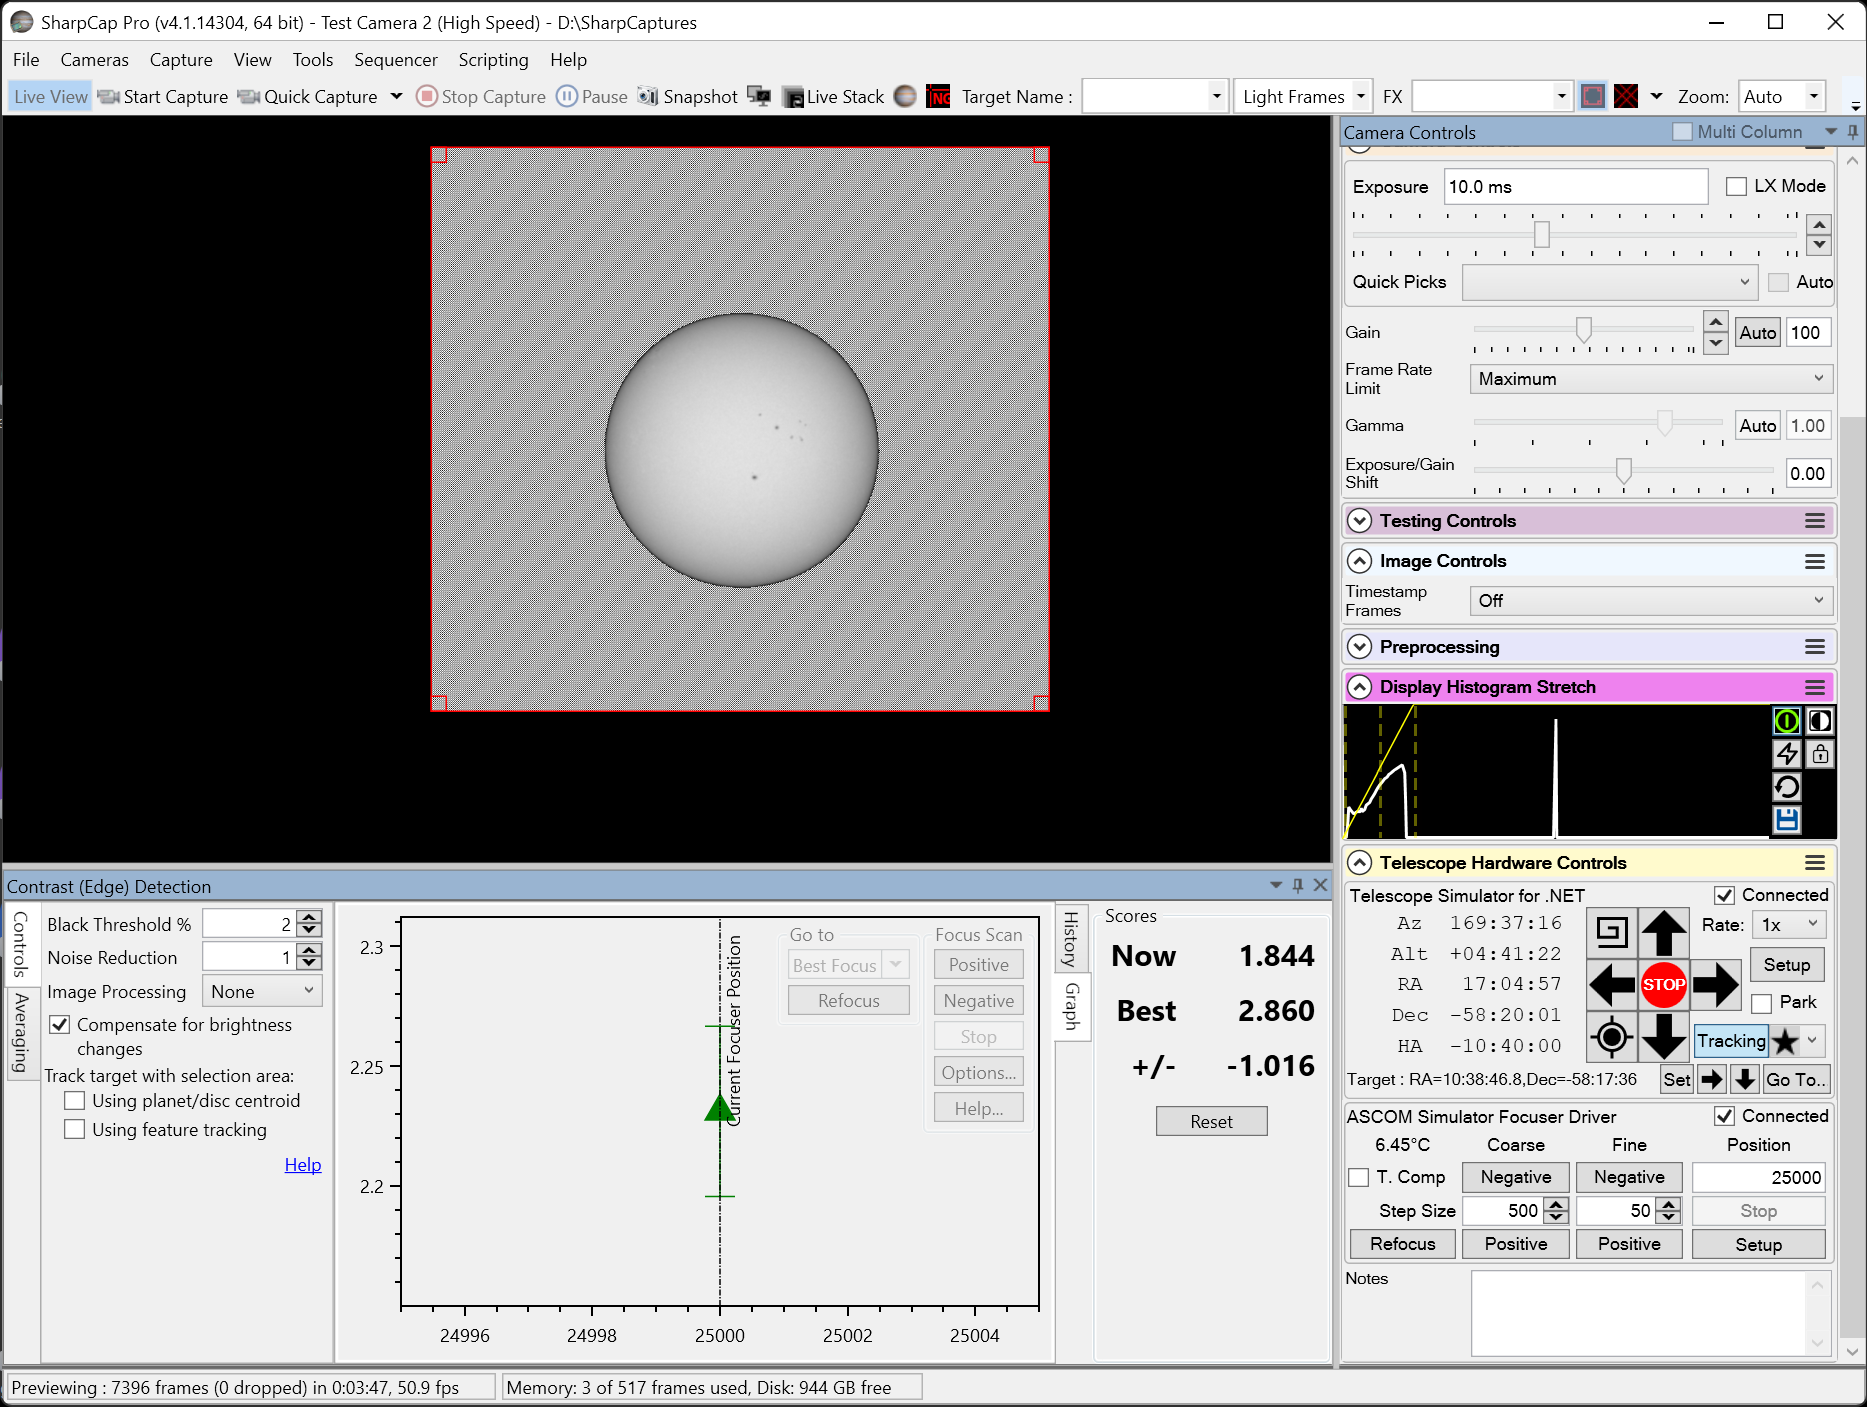Toggle focuser Connected checkbox

[1725, 1116]
